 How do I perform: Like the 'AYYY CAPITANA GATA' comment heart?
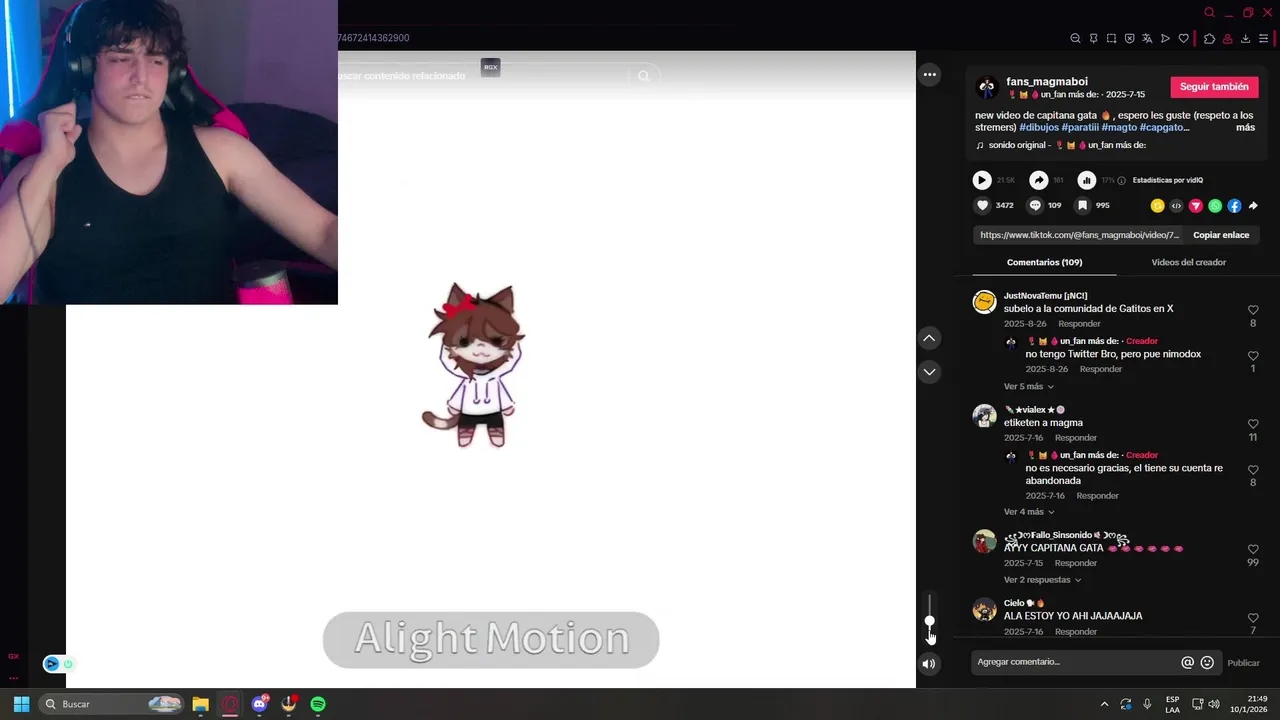point(1253,550)
